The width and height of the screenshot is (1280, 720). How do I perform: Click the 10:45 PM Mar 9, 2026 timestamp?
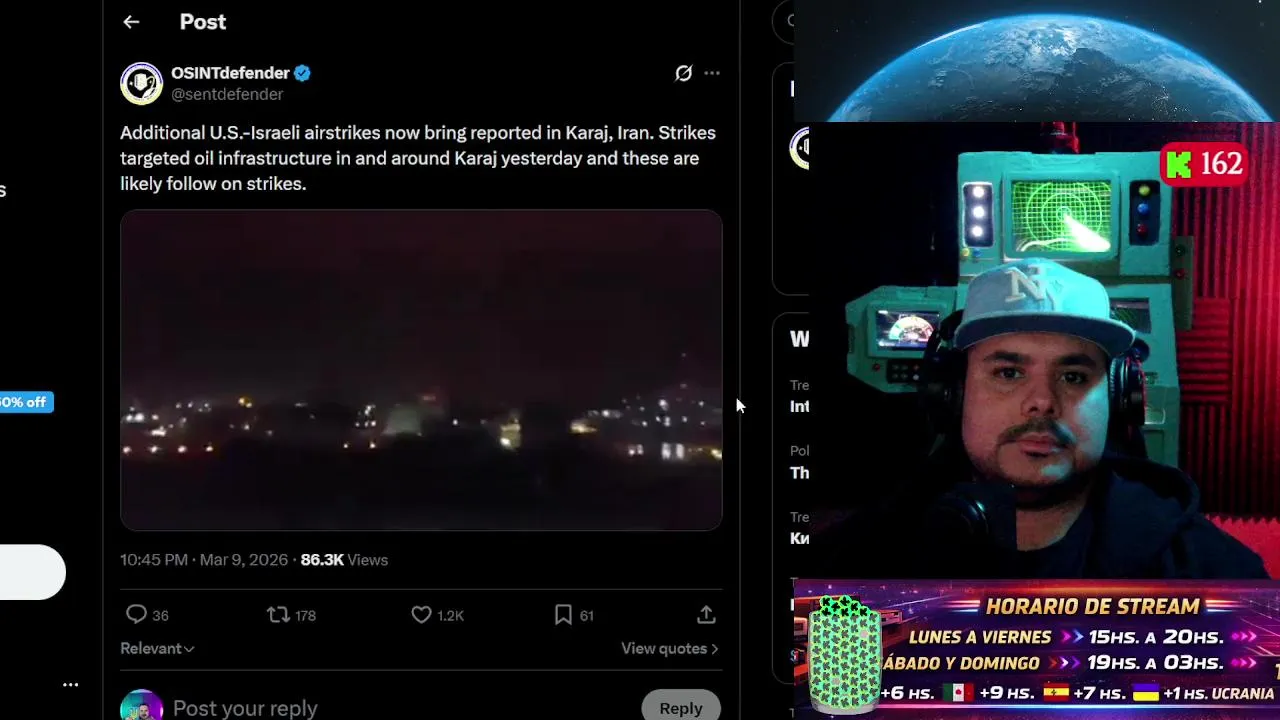point(204,560)
